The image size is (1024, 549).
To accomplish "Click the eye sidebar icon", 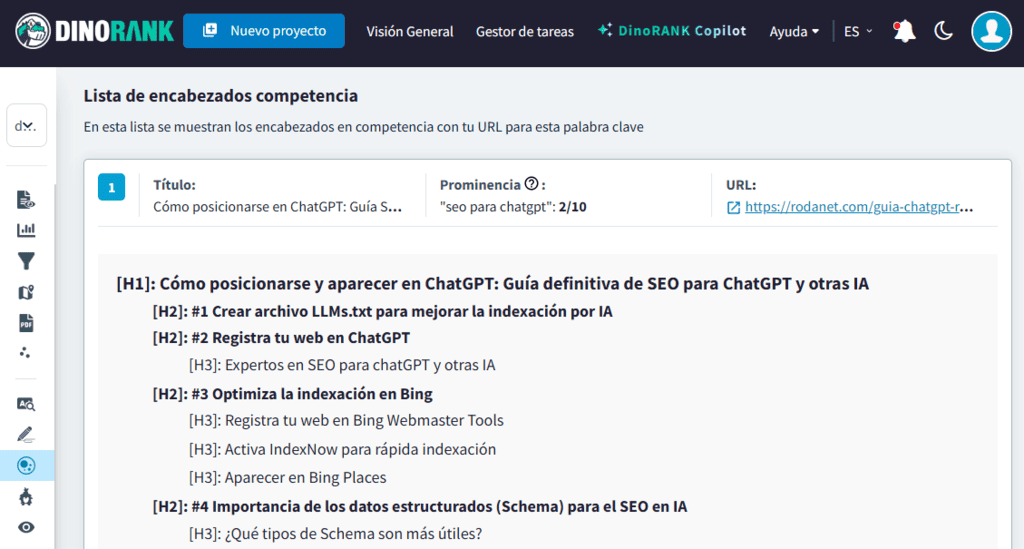I will click(x=26, y=527).
